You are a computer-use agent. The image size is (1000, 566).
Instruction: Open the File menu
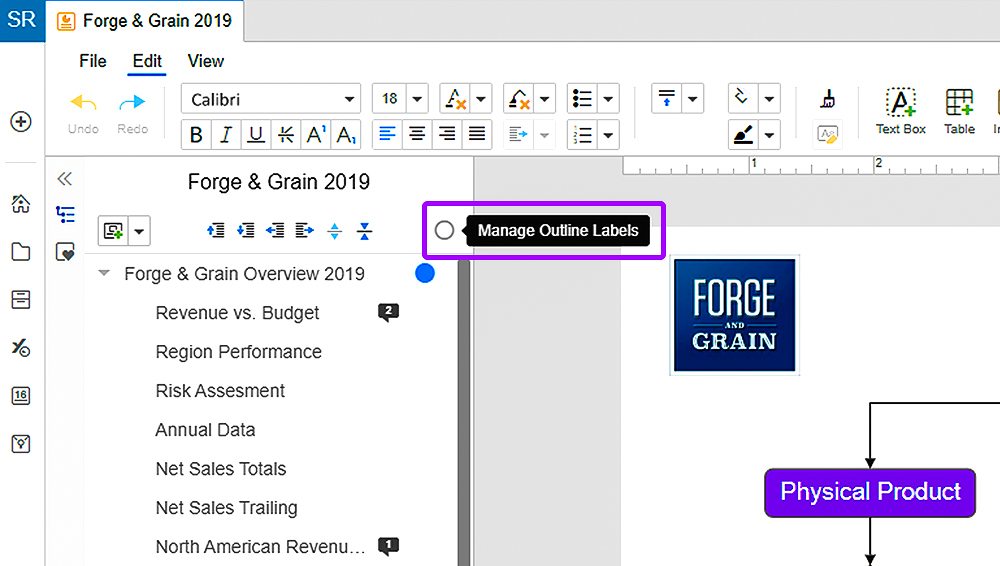pos(92,61)
